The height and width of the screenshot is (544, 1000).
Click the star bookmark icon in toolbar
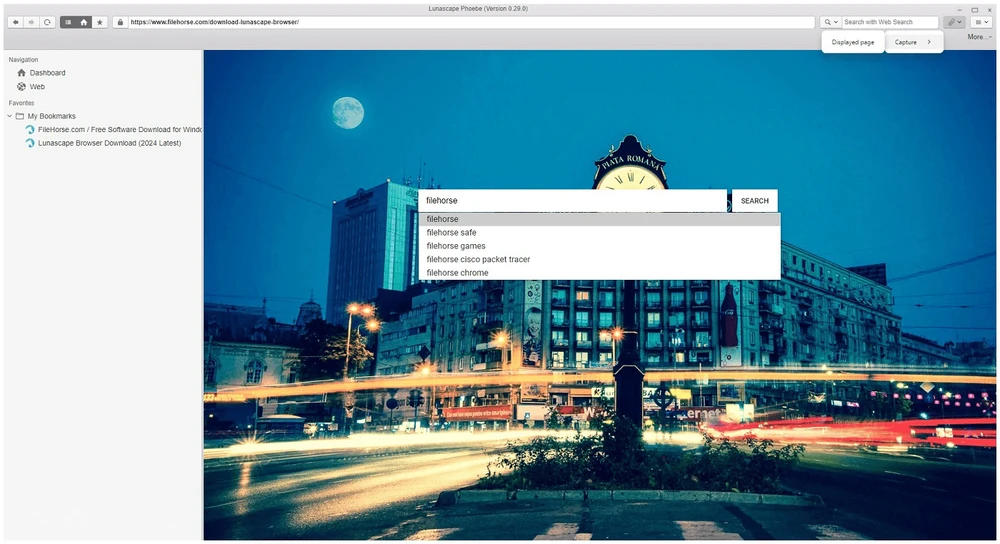tap(100, 22)
